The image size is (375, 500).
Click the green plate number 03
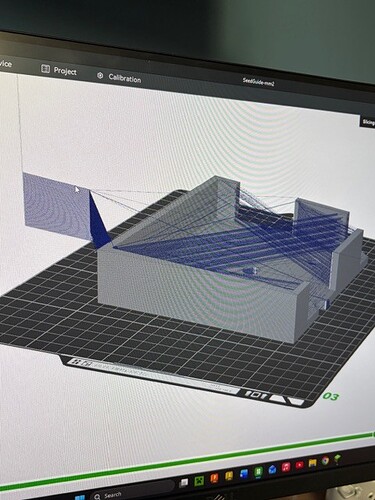[330, 396]
